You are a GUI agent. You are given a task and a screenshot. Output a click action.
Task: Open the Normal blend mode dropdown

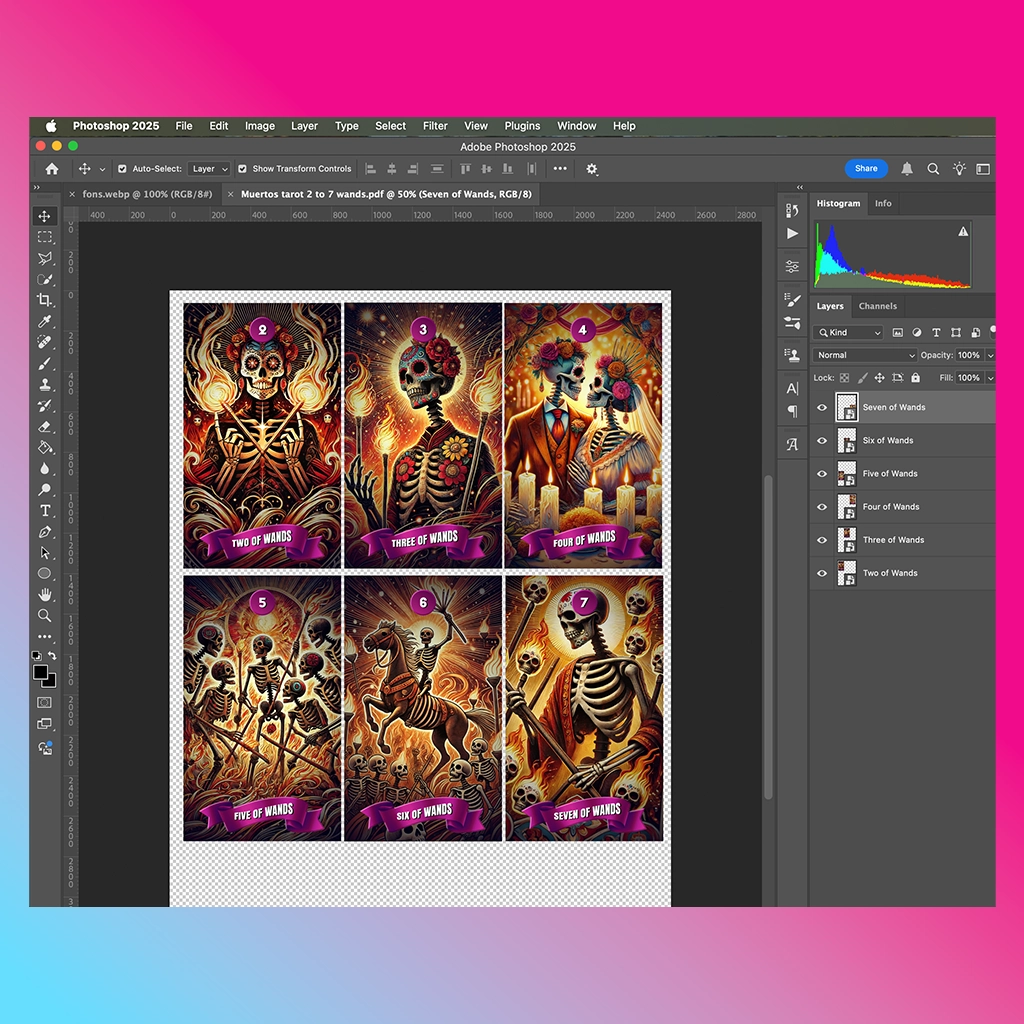865,355
